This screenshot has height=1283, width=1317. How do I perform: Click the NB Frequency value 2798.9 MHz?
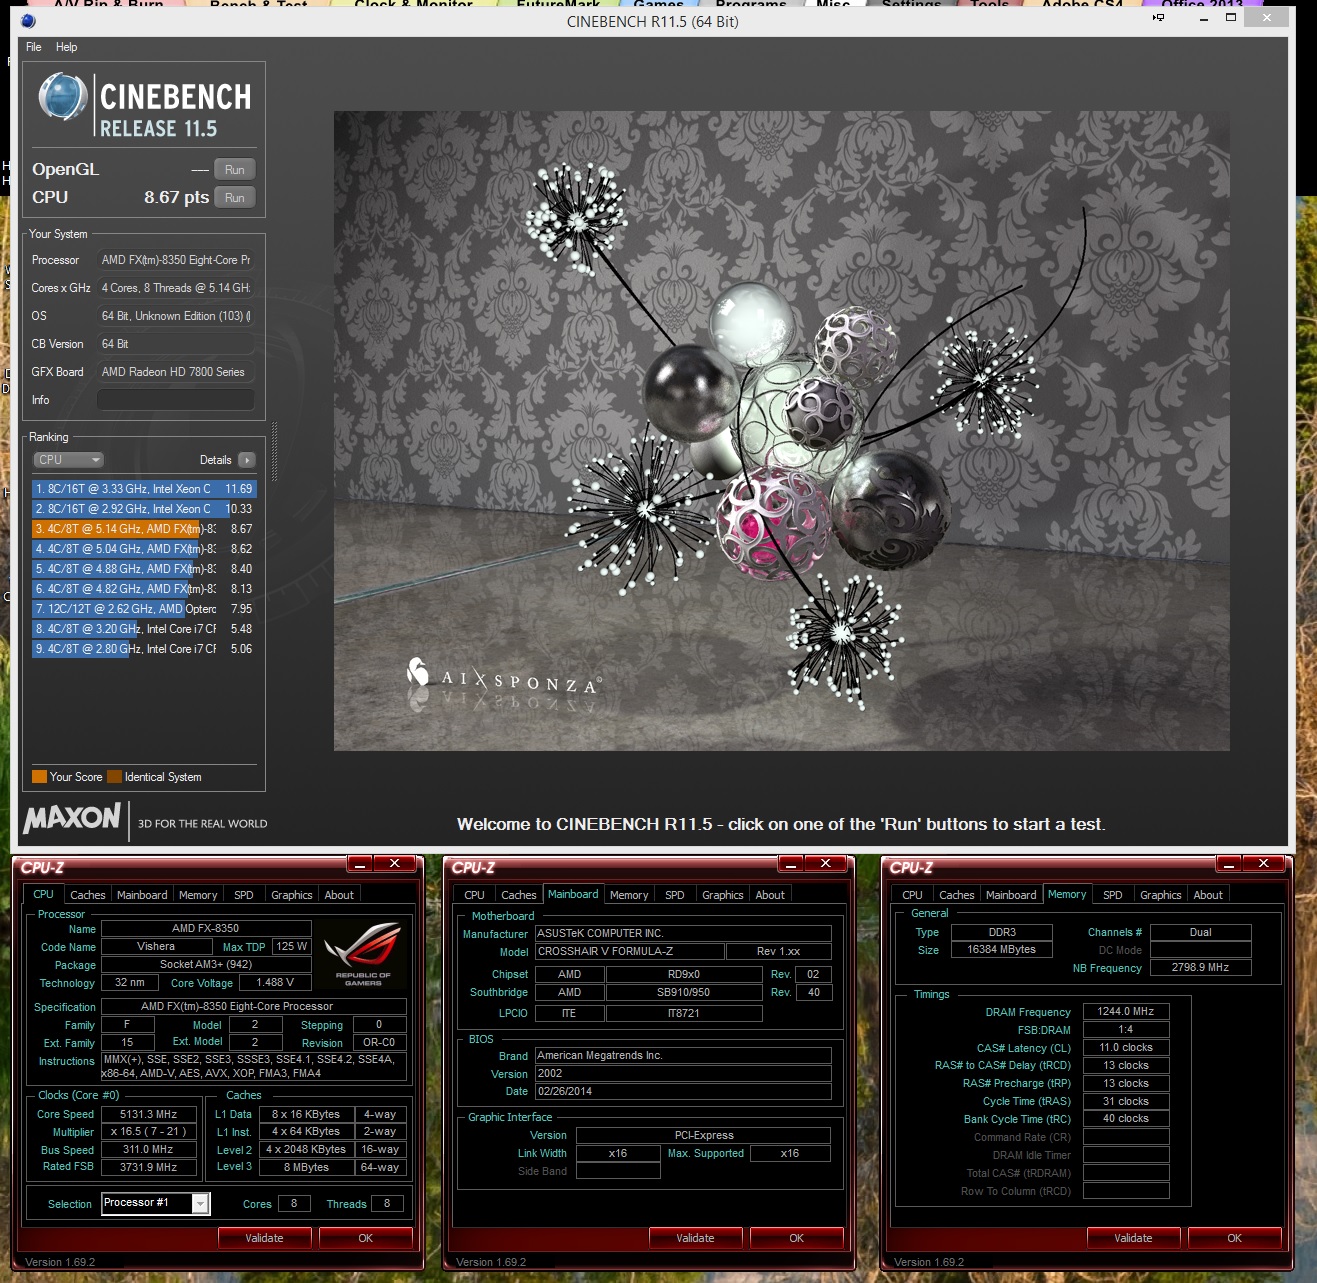pos(1201,968)
